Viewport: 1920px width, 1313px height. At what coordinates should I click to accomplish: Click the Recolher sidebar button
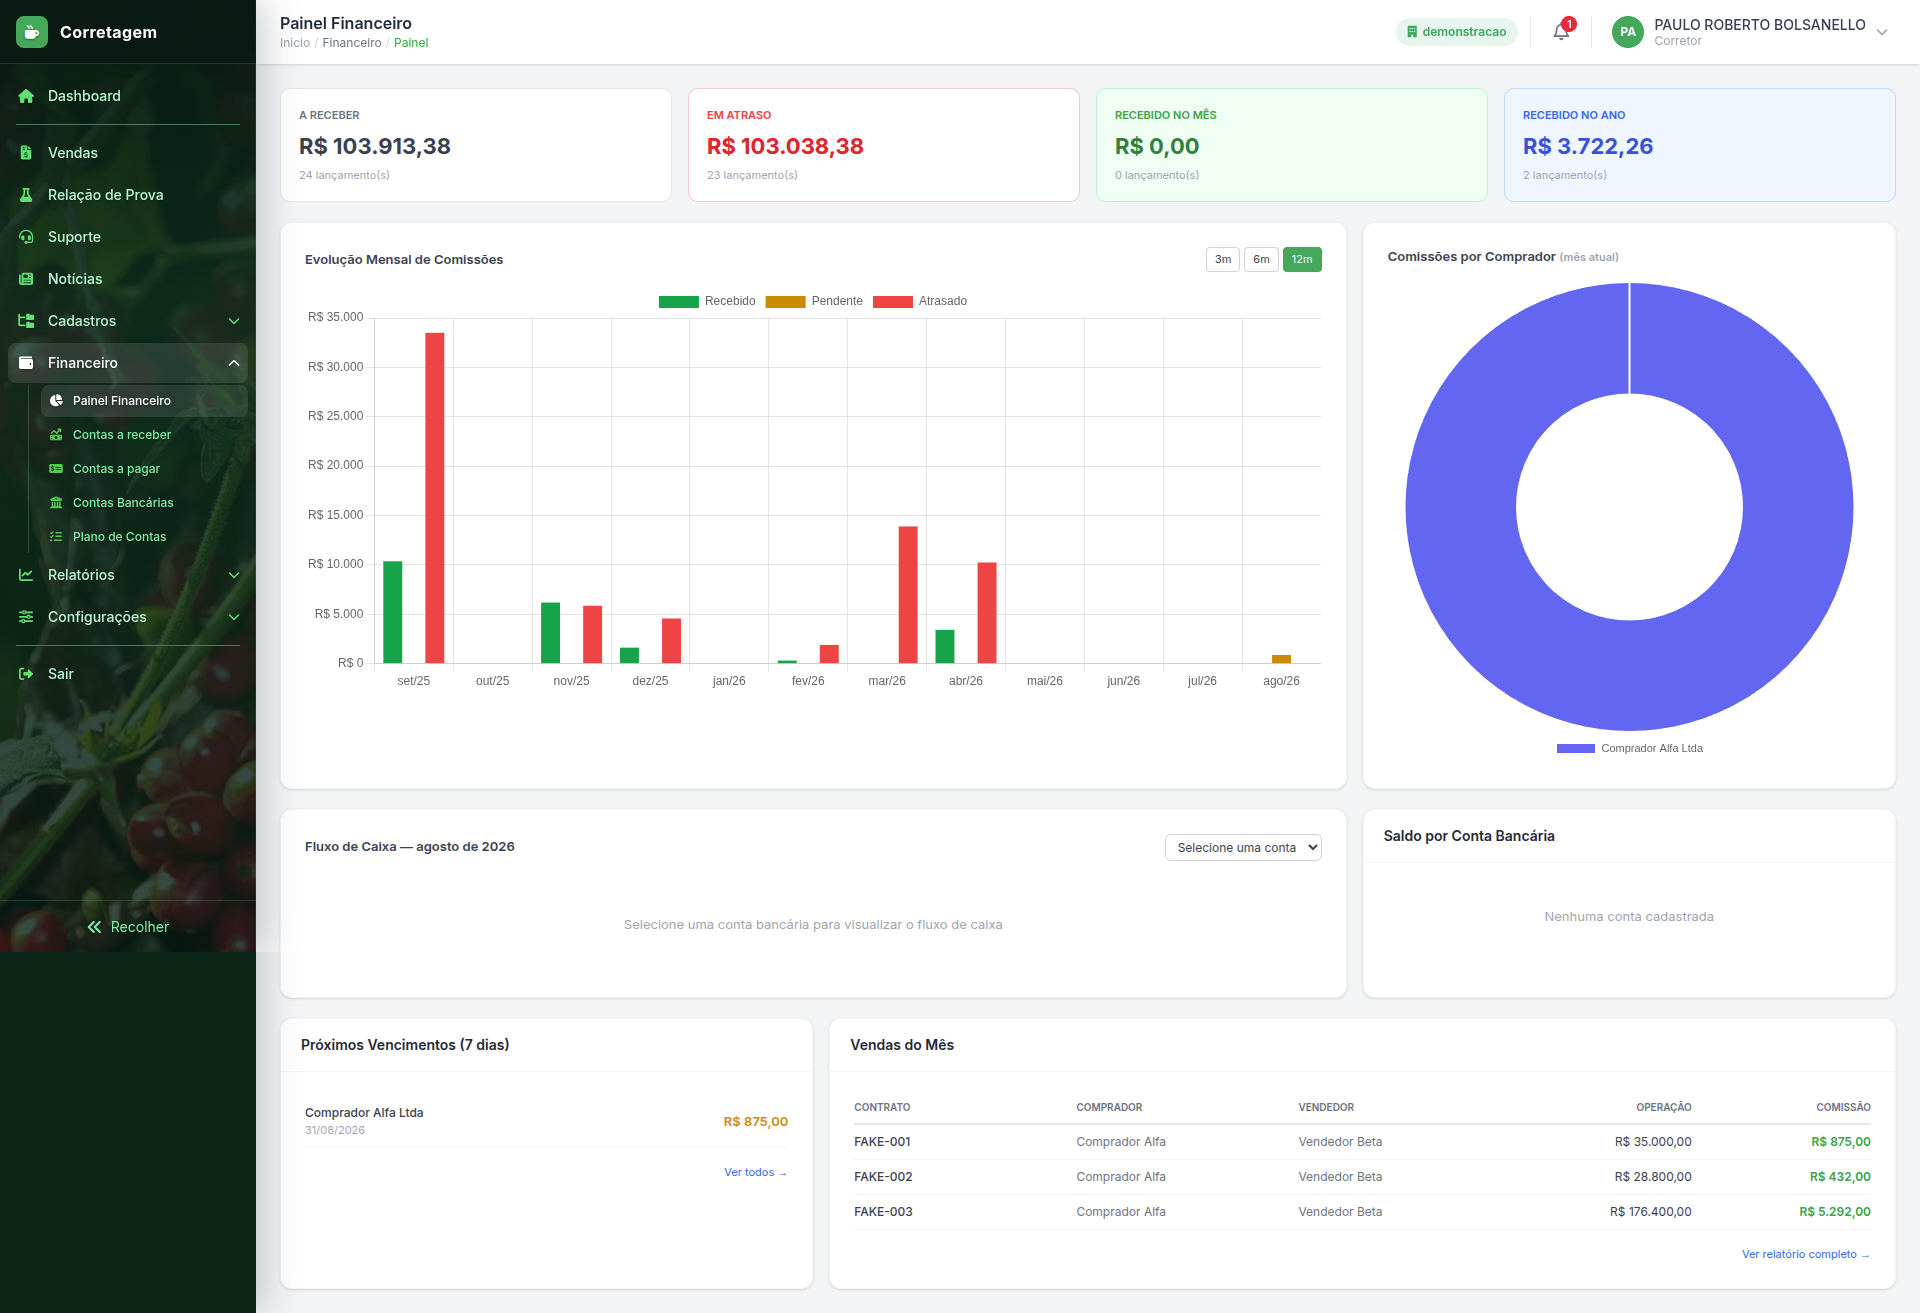[x=128, y=927]
